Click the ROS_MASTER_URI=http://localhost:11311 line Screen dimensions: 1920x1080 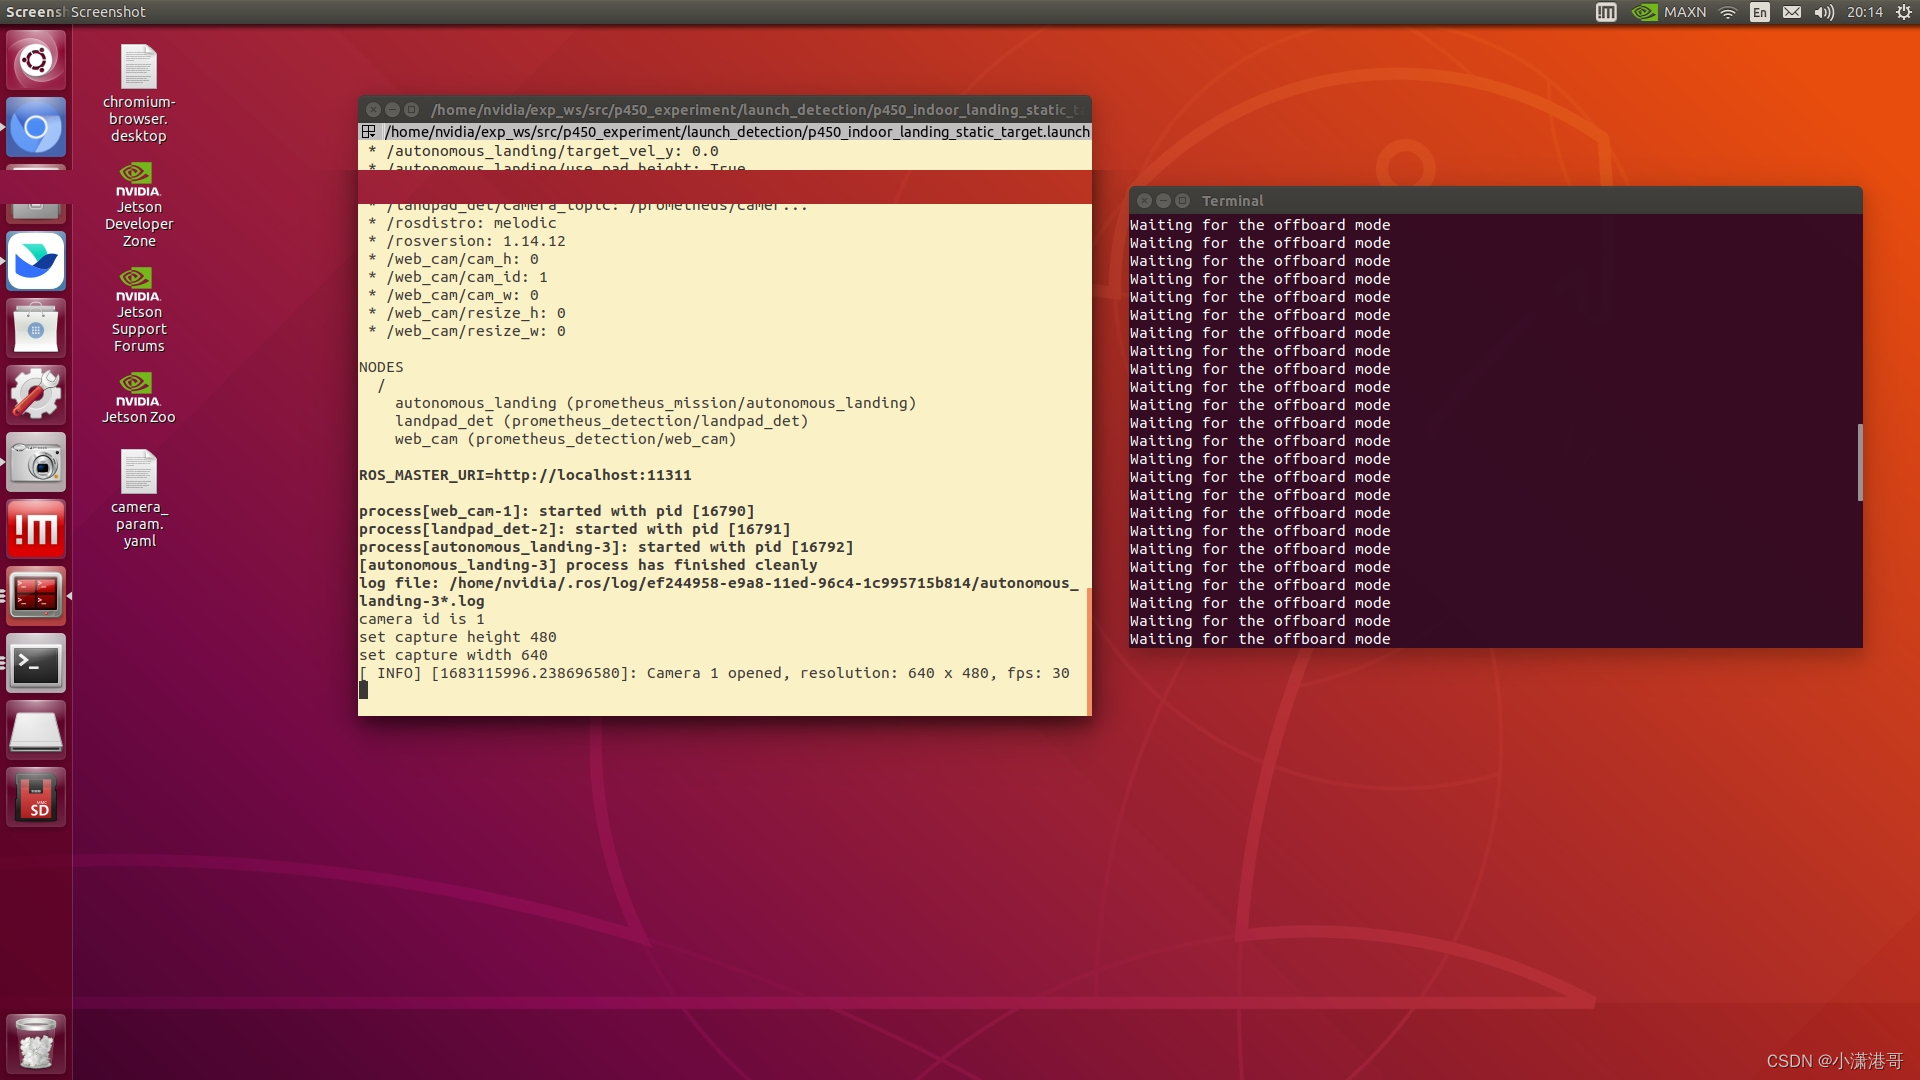(525, 475)
